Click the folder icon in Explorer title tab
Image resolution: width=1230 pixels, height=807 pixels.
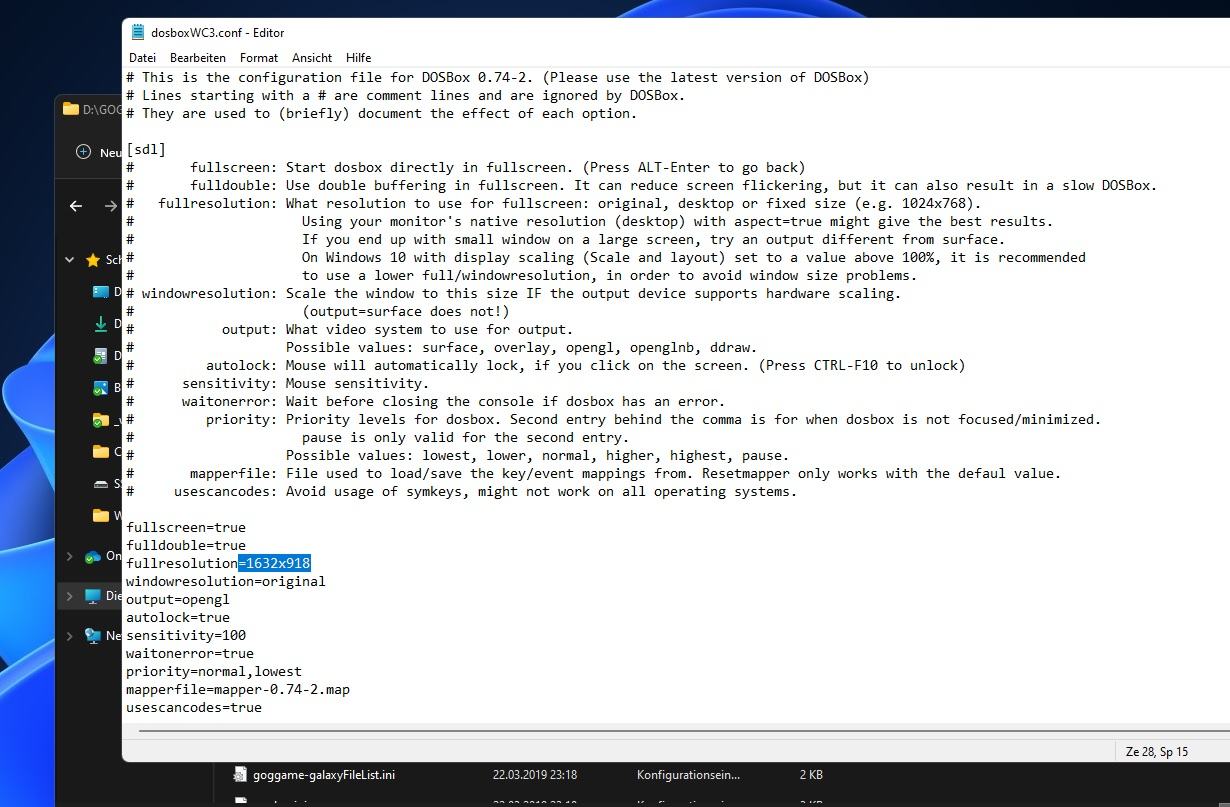[x=70, y=109]
